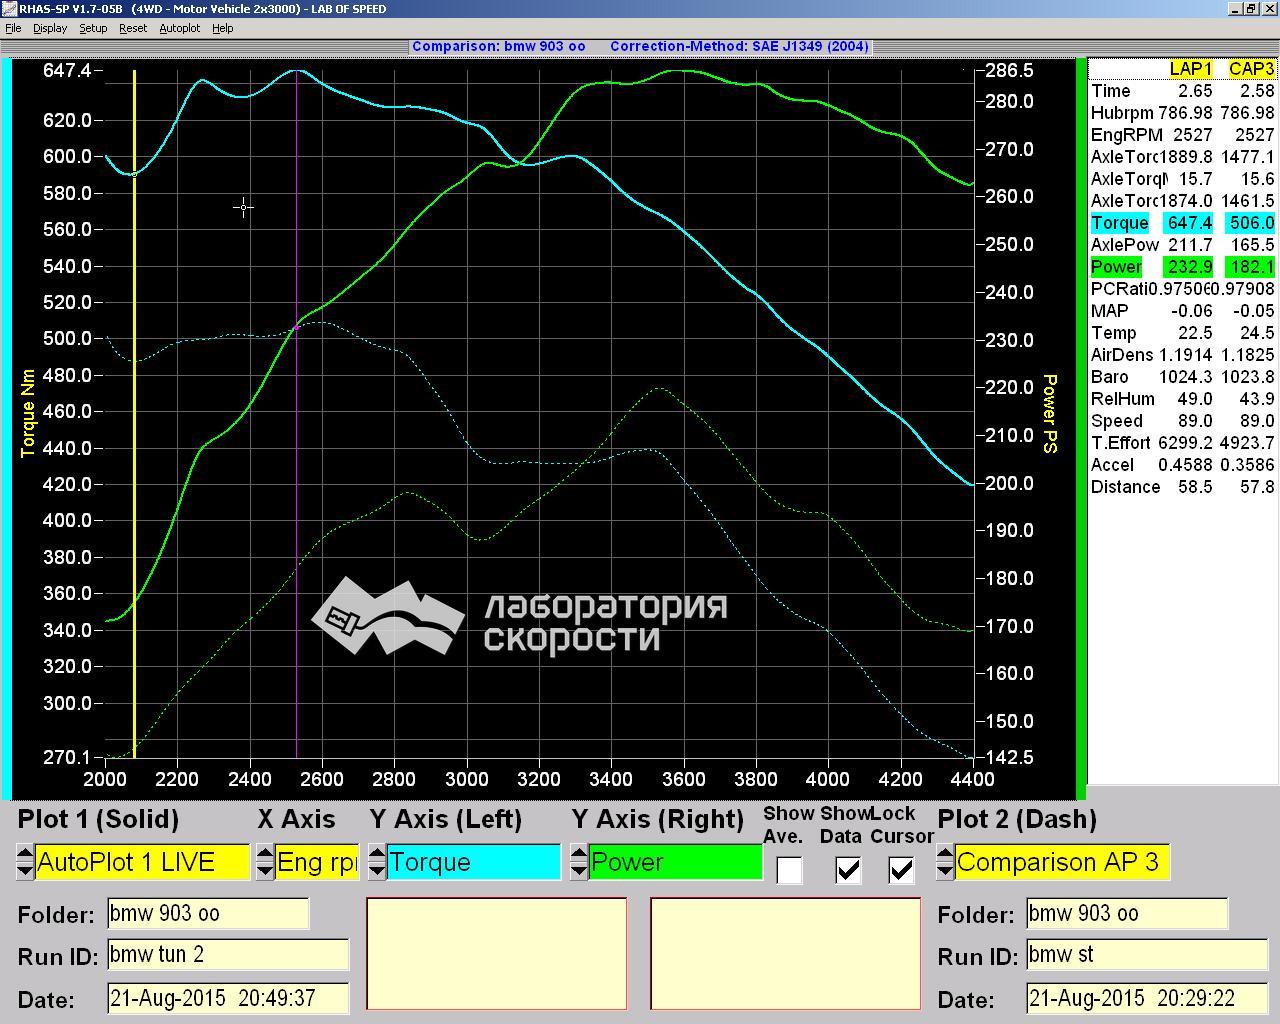Click the Power value 232.9
The image size is (1280, 1024).
[x=1188, y=267]
